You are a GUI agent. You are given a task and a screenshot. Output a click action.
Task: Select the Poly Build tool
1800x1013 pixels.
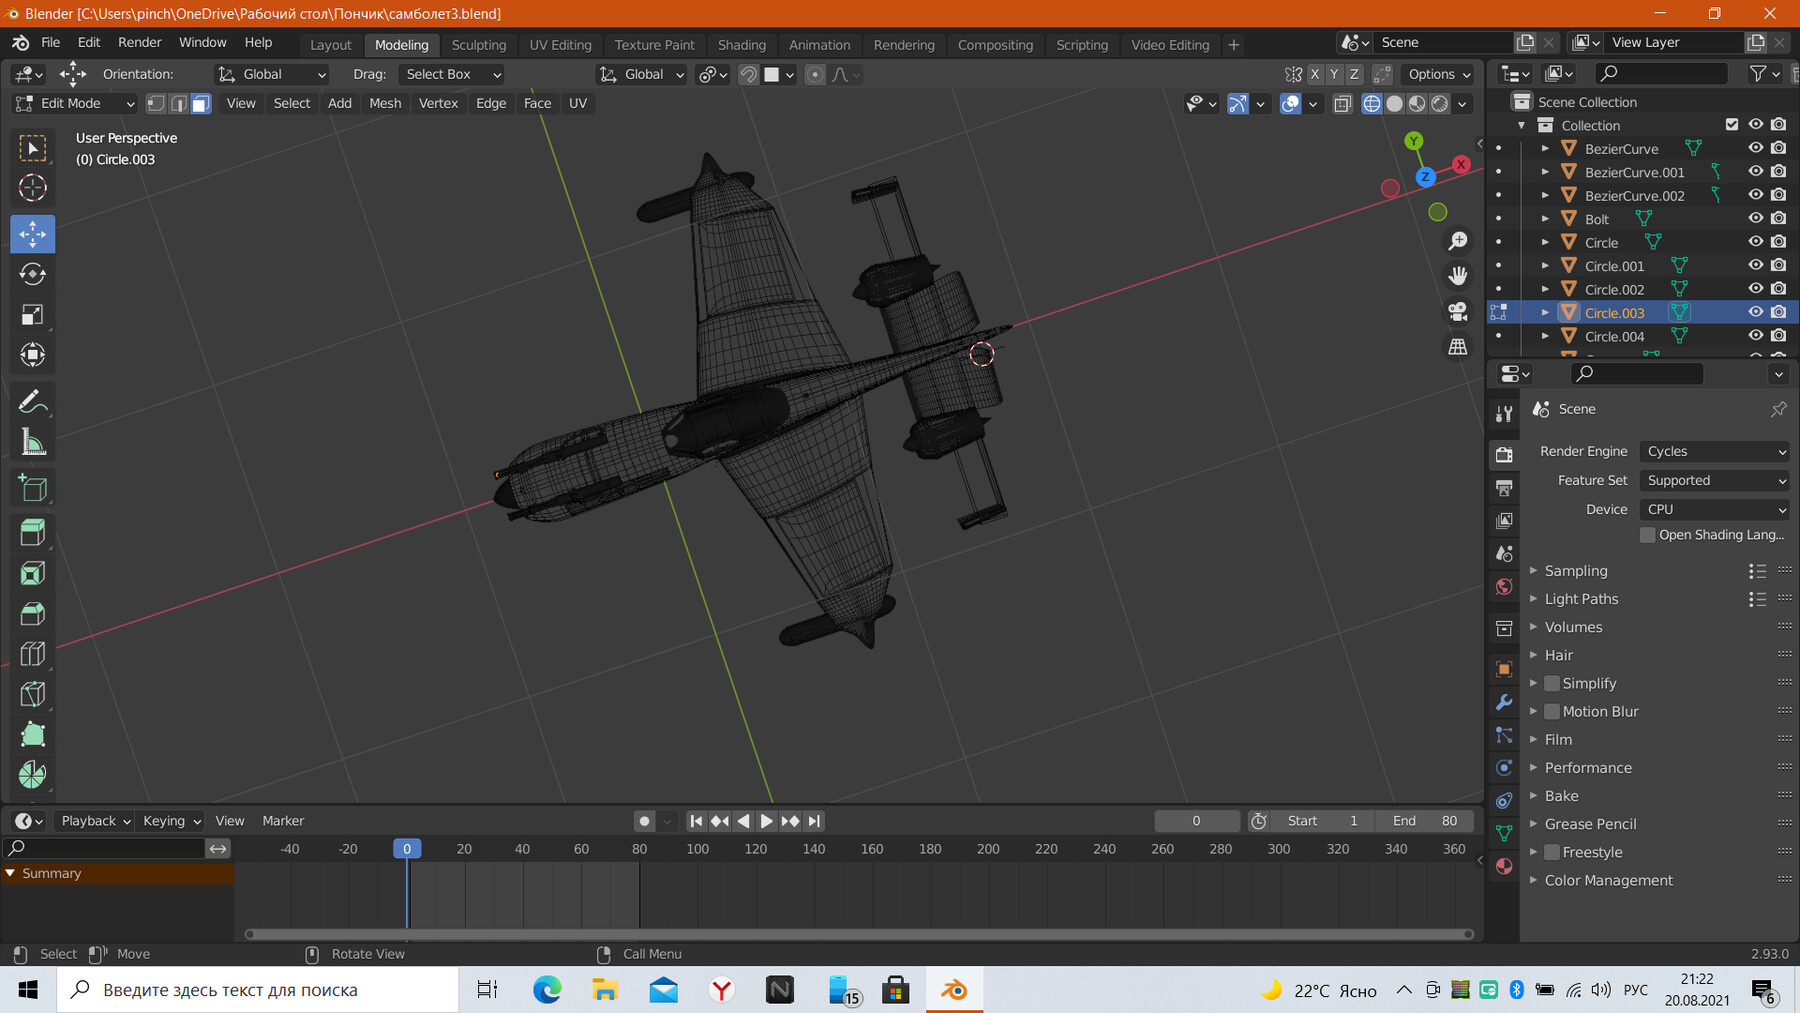pos(33,735)
